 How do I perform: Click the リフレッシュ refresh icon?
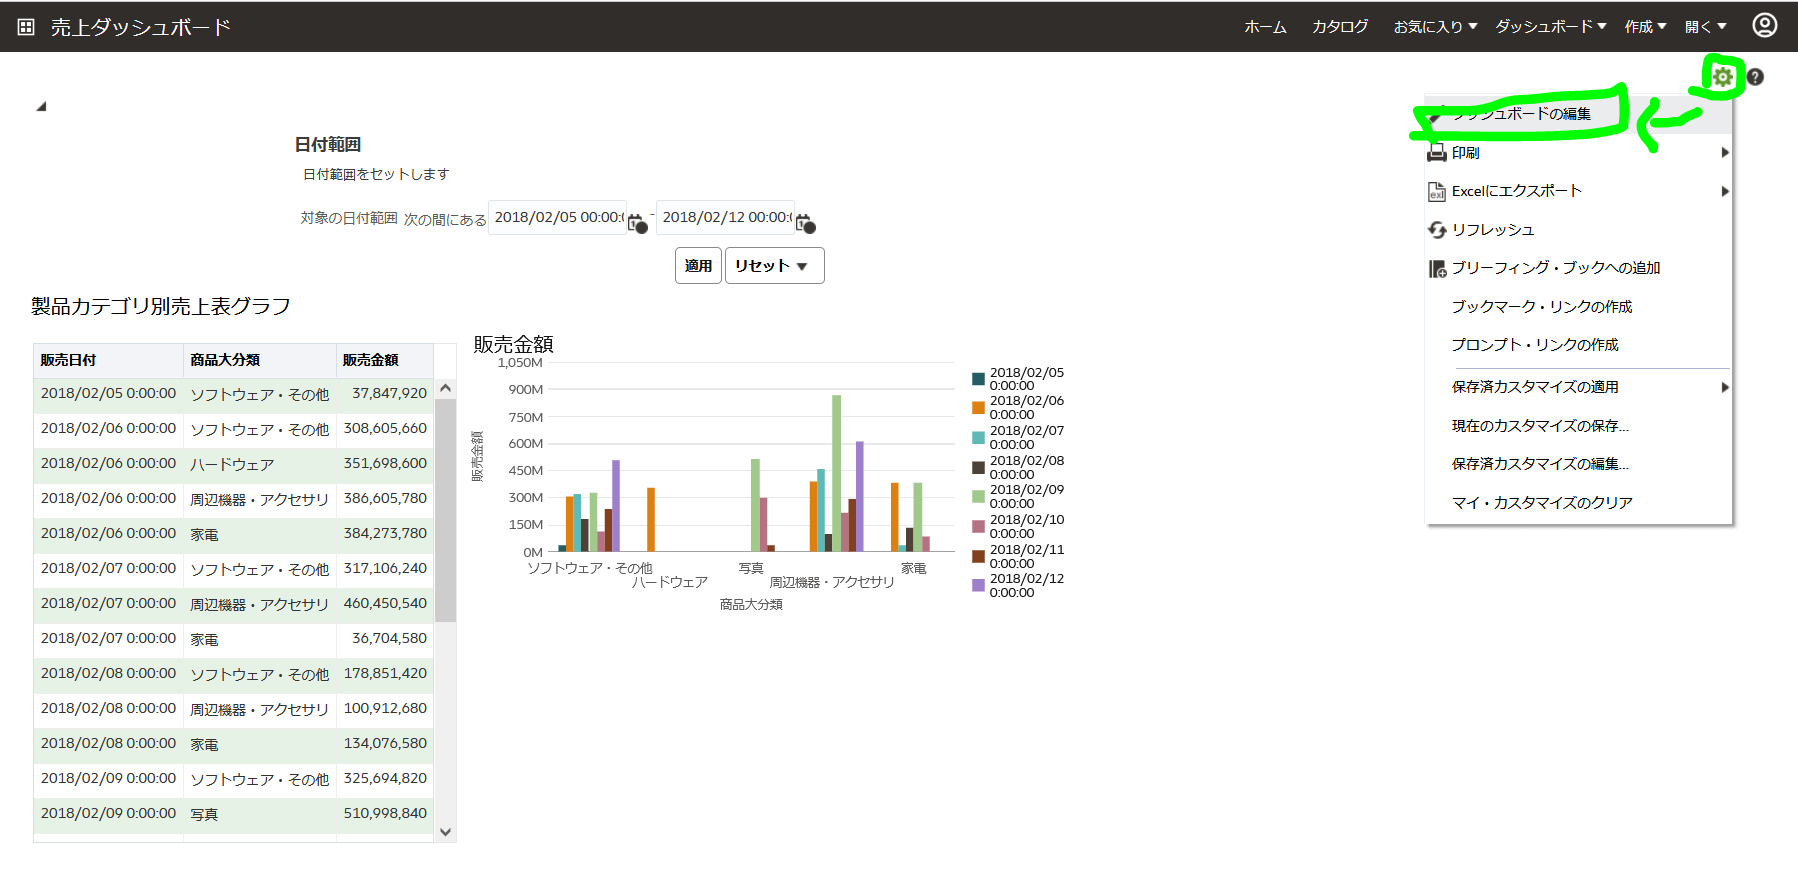tap(1437, 230)
